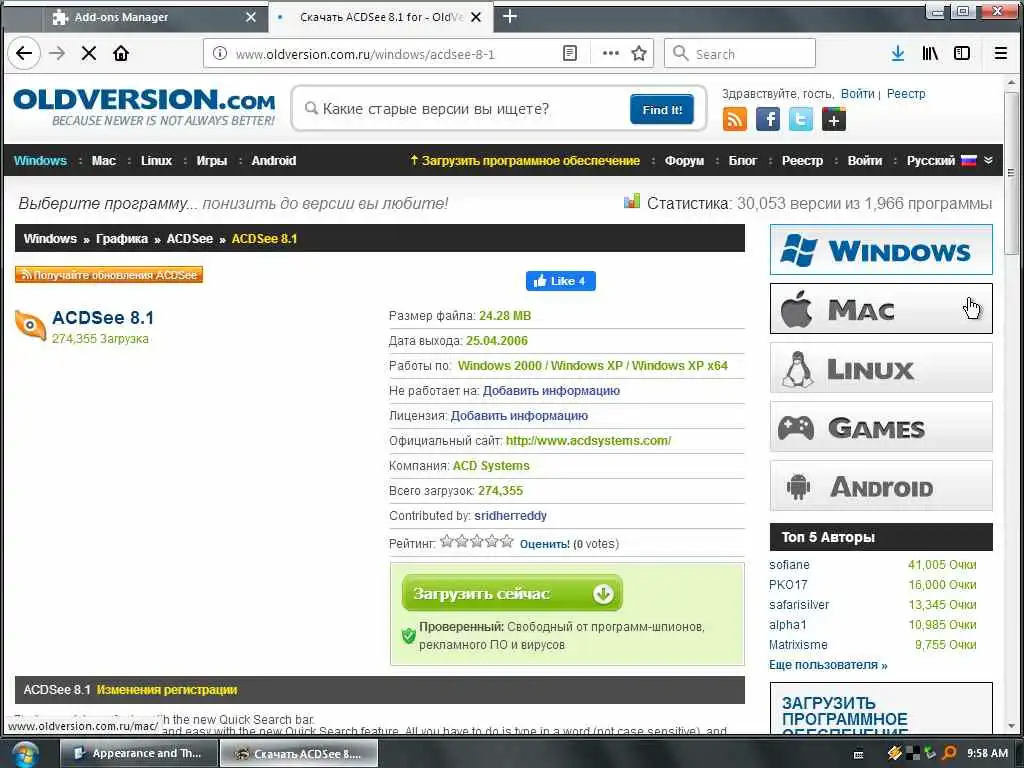Select Mac in the site navigation bar

(104, 161)
